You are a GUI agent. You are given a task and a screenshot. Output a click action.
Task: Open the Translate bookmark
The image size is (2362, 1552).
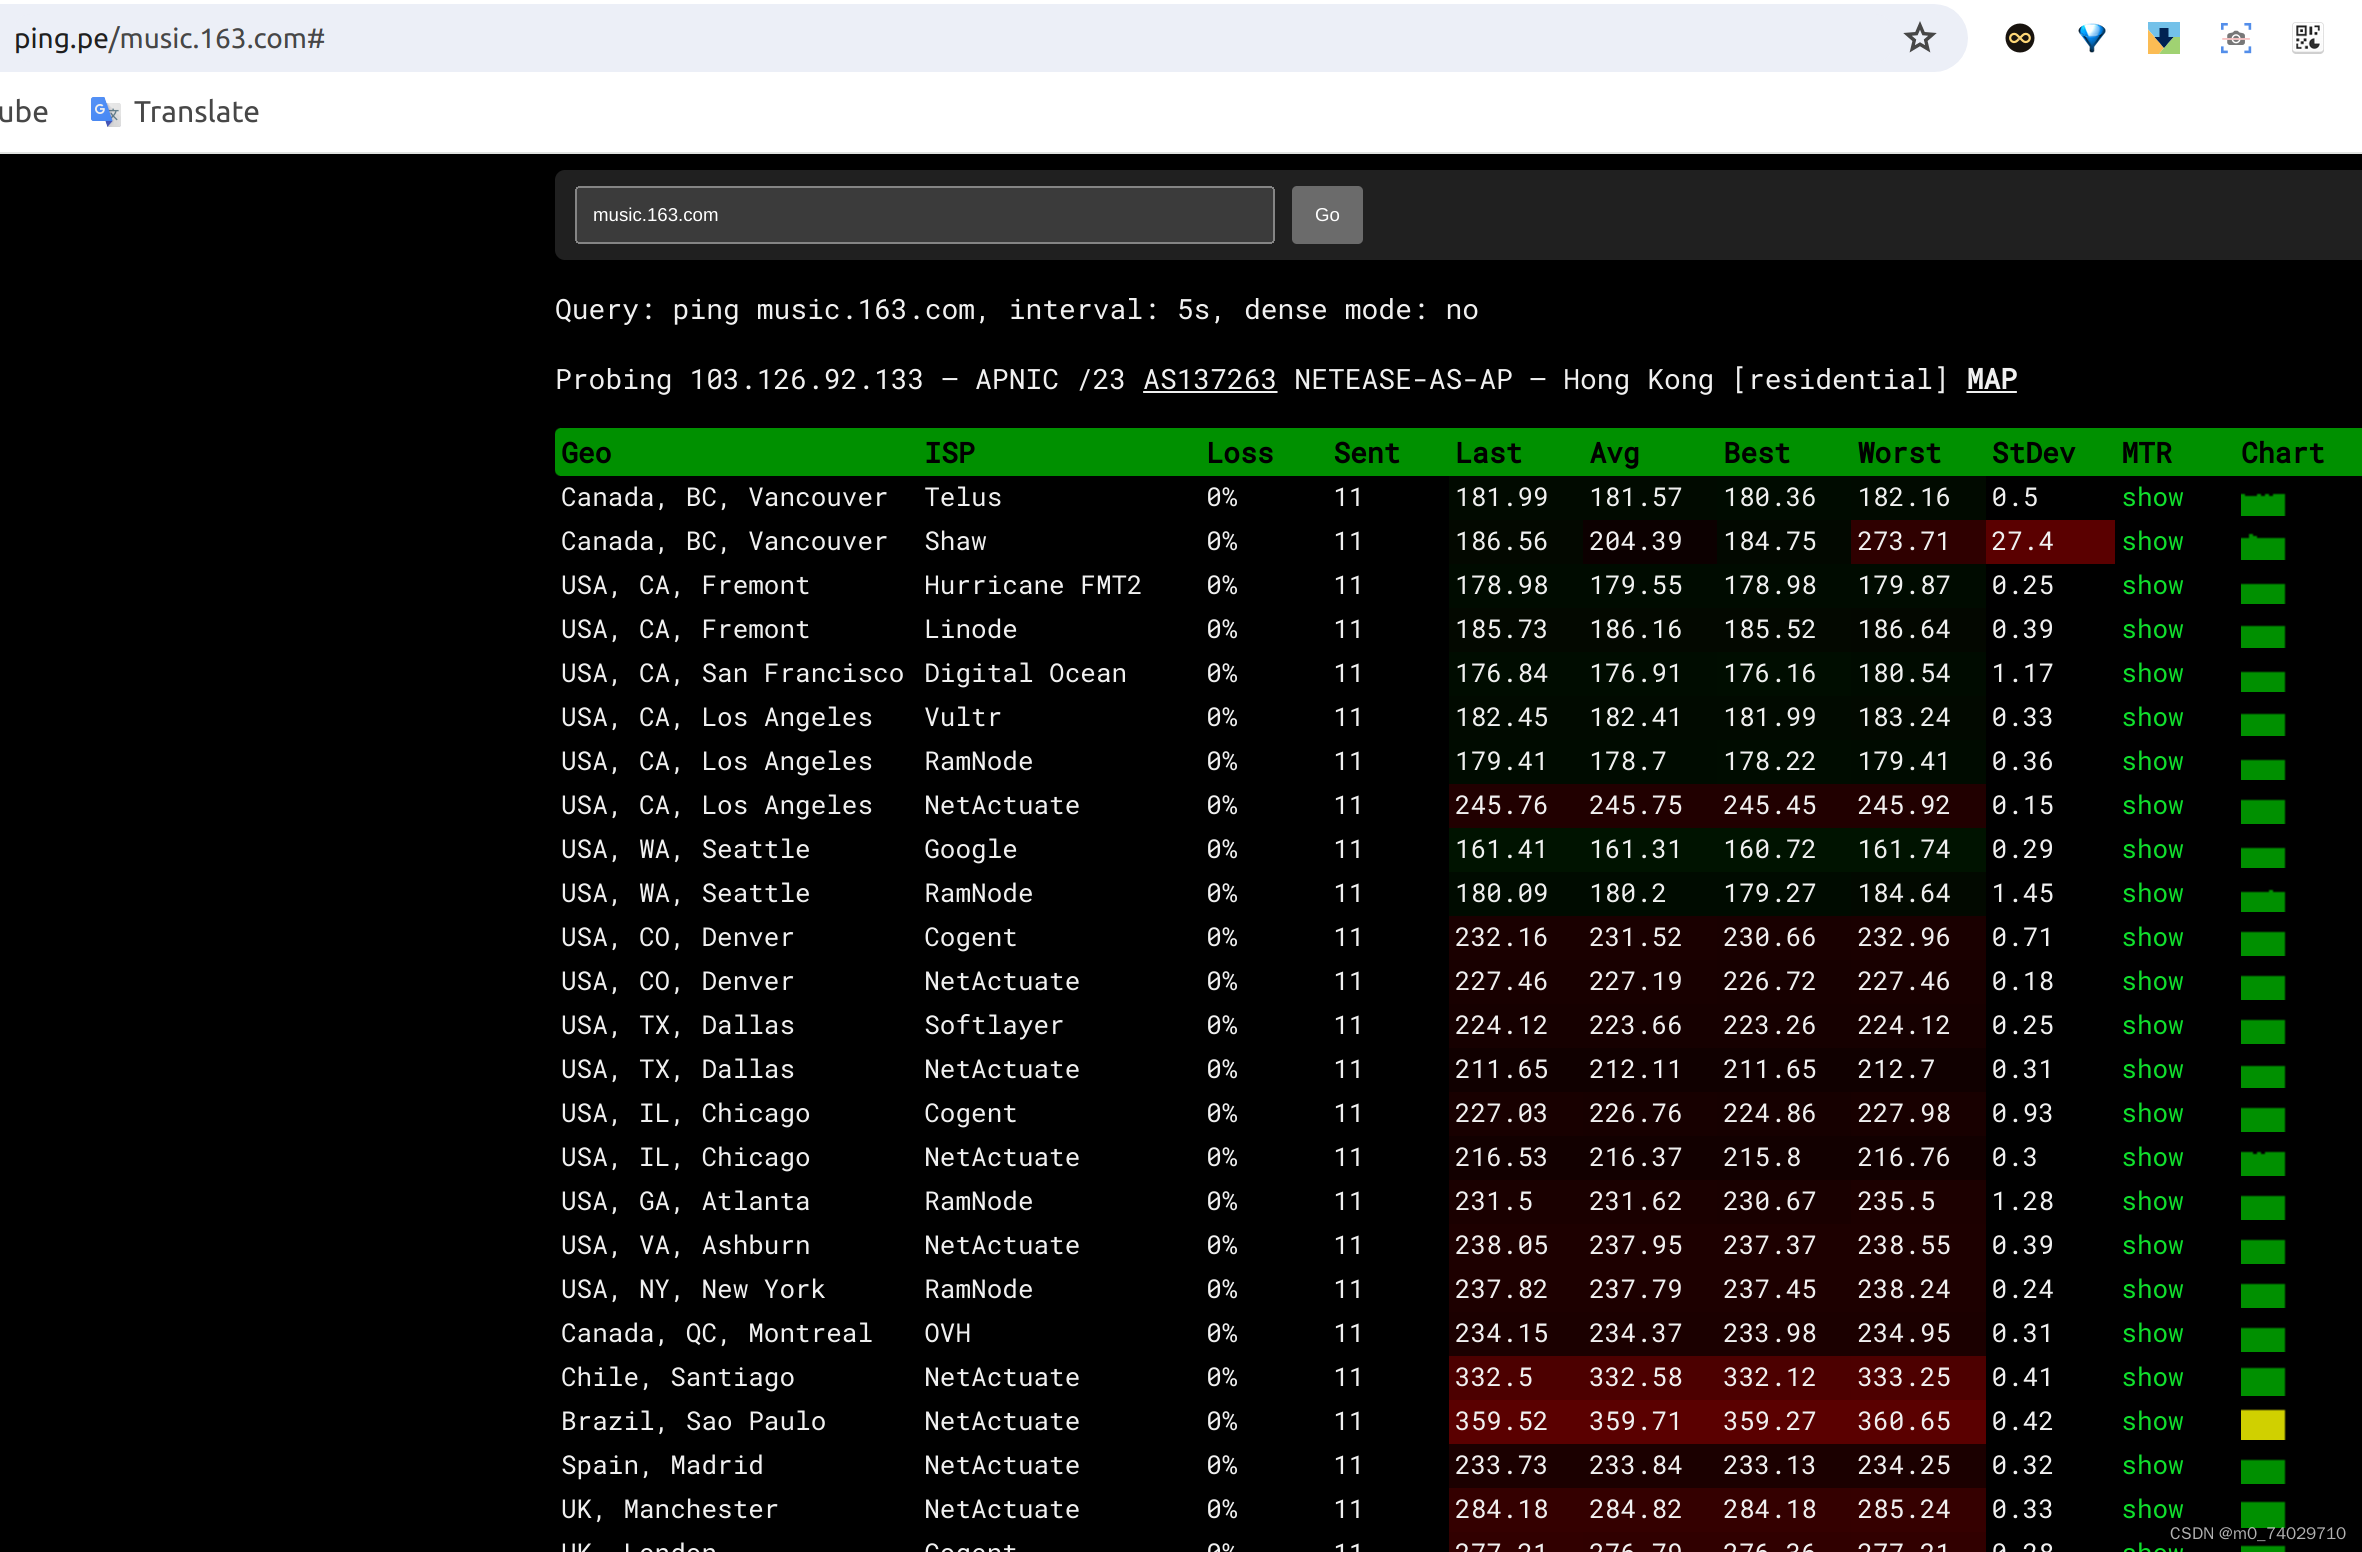[x=196, y=112]
